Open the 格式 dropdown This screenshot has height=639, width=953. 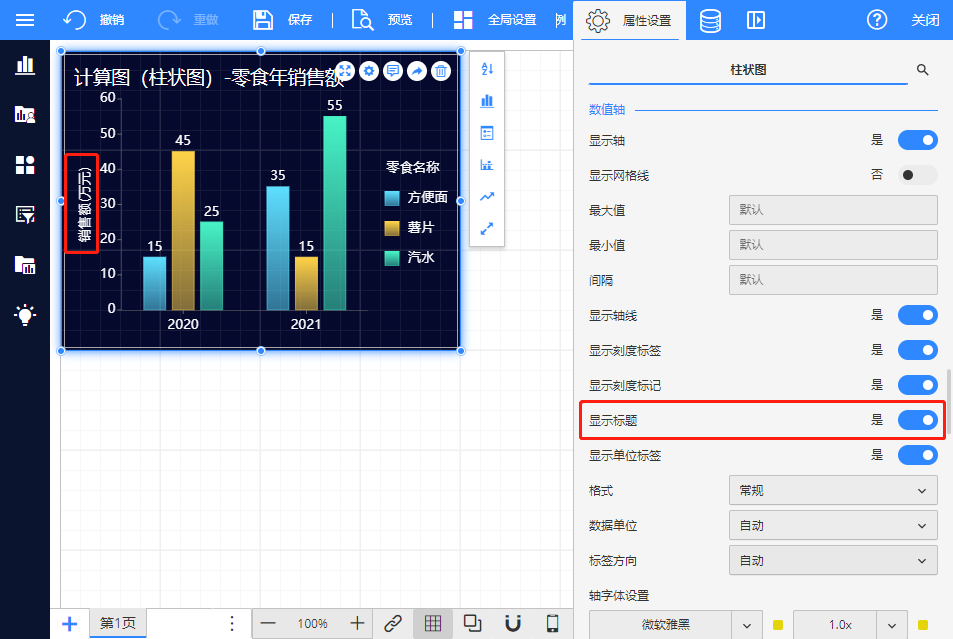(833, 490)
